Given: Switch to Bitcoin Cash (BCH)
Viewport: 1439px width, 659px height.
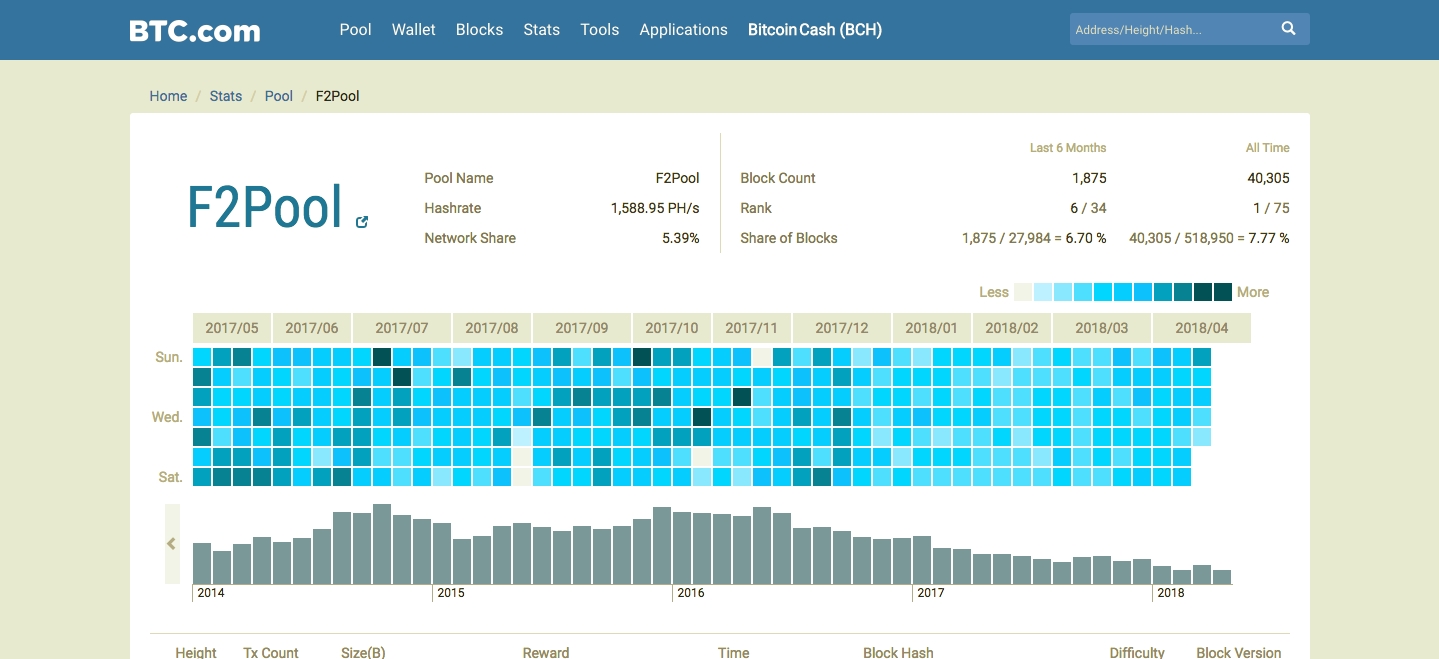Looking at the screenshot, I should tap(815, 30).
